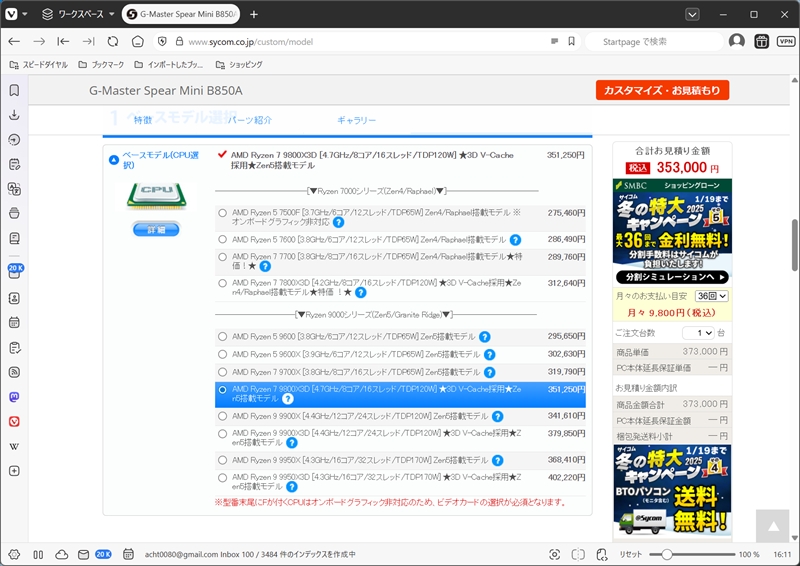Select AMD Ryzen 5 7600 option

(222, 240)
